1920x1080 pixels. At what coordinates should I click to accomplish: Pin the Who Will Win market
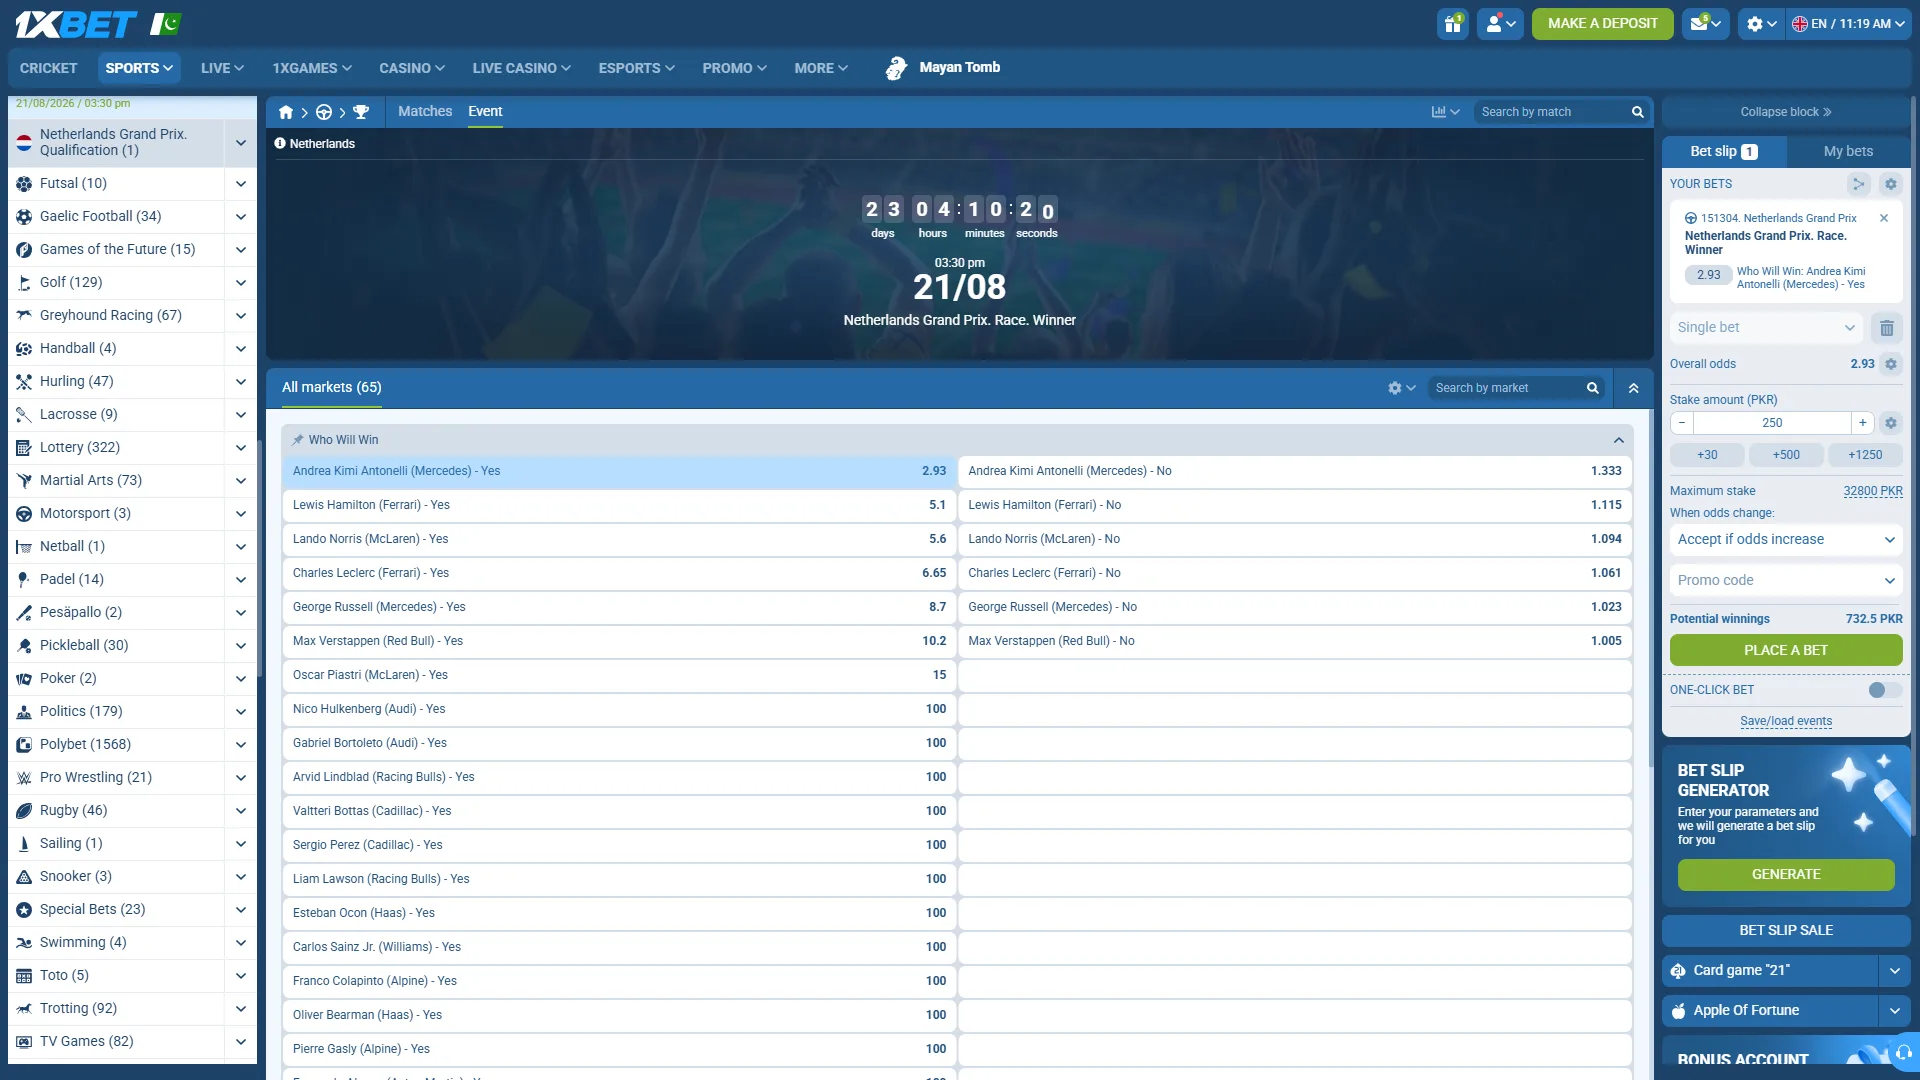pyautogui.click(x=297, y=440)
